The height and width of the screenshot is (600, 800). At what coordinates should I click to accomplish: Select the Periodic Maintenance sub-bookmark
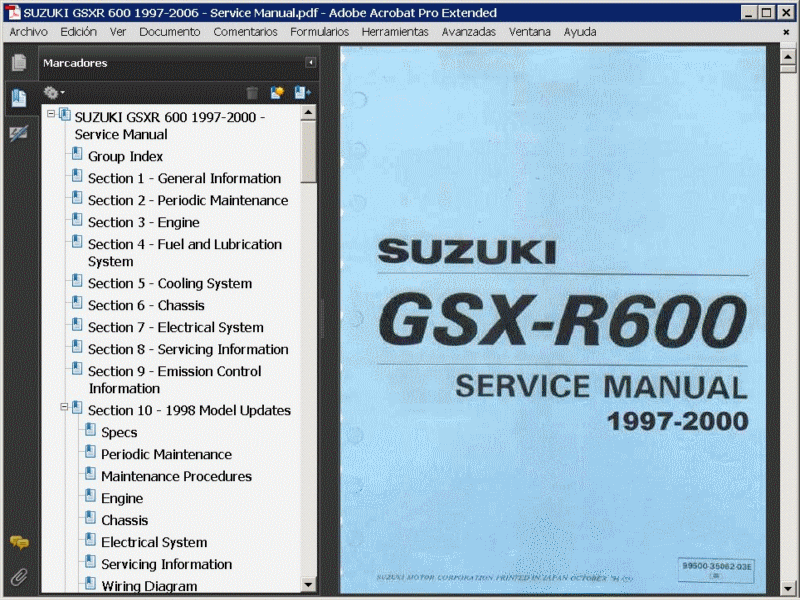tap(166, 454)
